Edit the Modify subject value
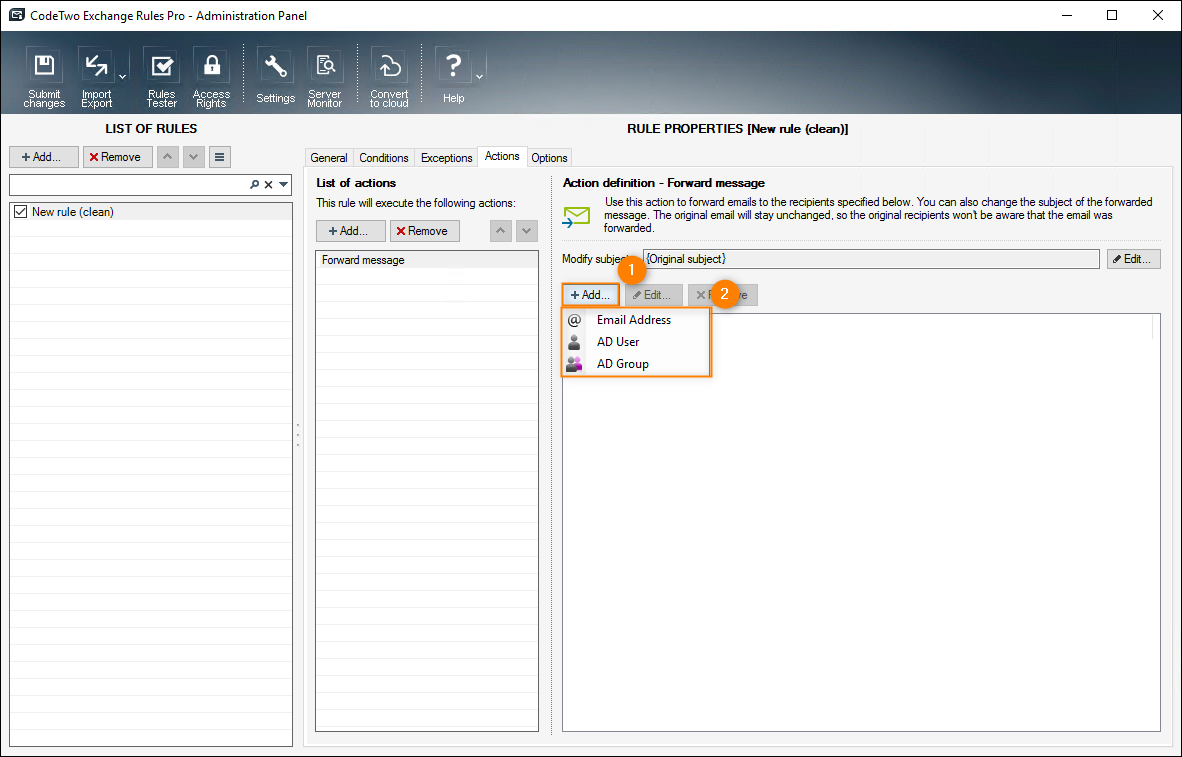1182x757 pixels. click(x=1134, y=259)
